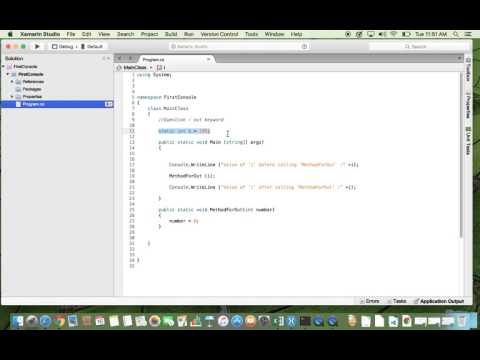Open the Xamarin Studio application menu

point(40,34)
